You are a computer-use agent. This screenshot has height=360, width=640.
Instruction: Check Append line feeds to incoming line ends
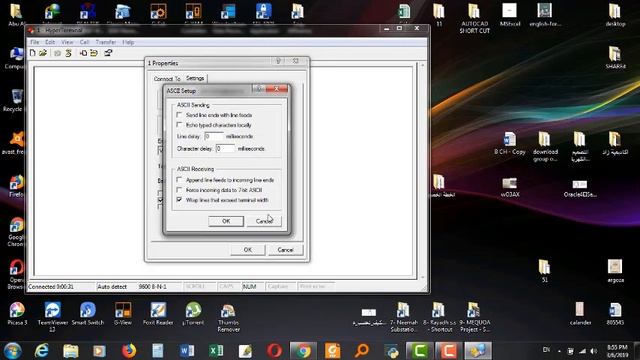179,180
